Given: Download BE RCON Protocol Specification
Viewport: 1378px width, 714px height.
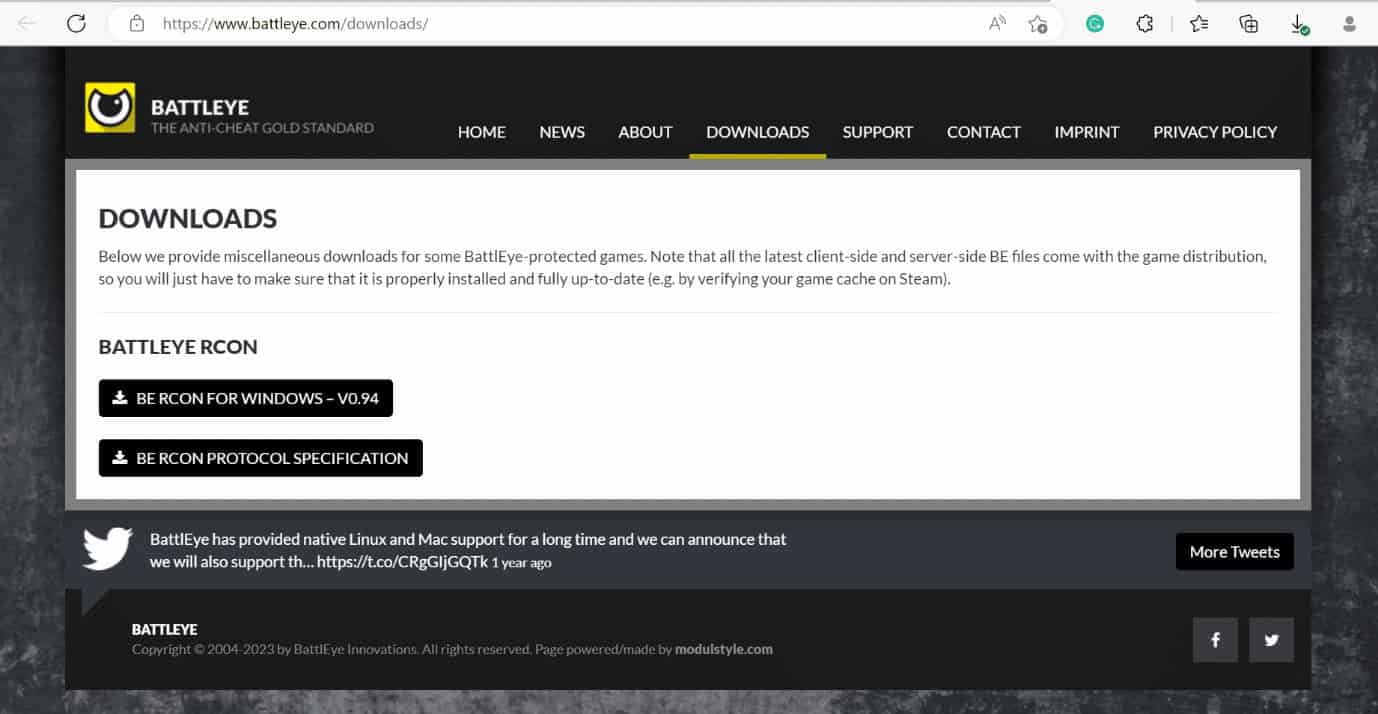Looking at the screenshot, I should pyautogui.click(x=261, y=458).
